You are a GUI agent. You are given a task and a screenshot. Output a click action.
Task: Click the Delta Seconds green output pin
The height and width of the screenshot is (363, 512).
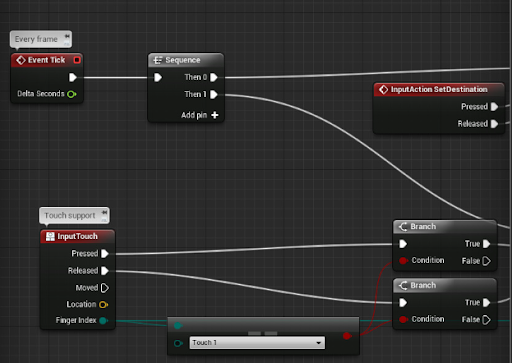click(x=72, y=94)
